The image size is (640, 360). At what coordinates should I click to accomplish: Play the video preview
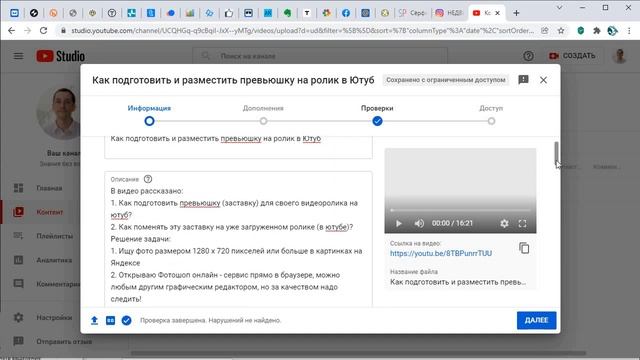click(x=399, y=223)
